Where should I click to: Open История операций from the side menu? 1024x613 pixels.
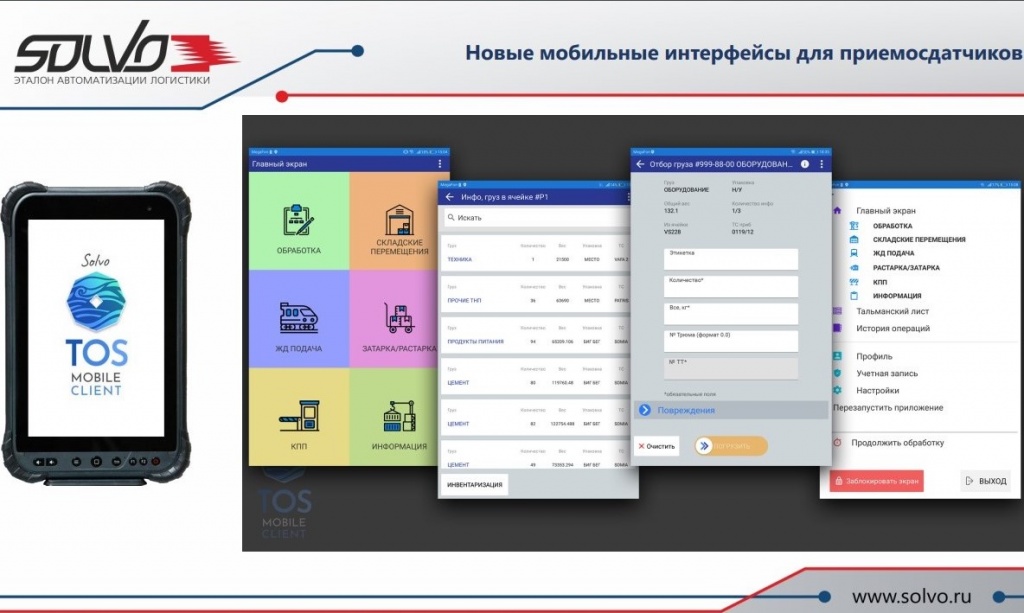[893, 328]
